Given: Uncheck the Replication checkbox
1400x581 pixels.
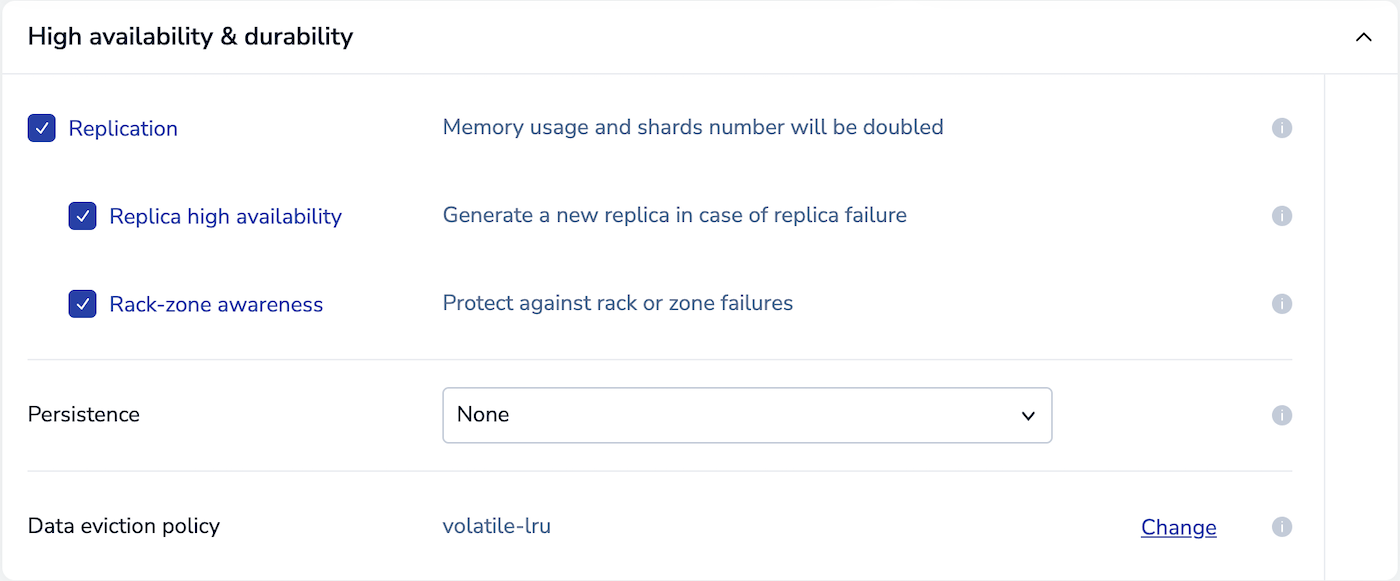Looking at the screenshot, I should pyautogui.click(x=42, y=128).
